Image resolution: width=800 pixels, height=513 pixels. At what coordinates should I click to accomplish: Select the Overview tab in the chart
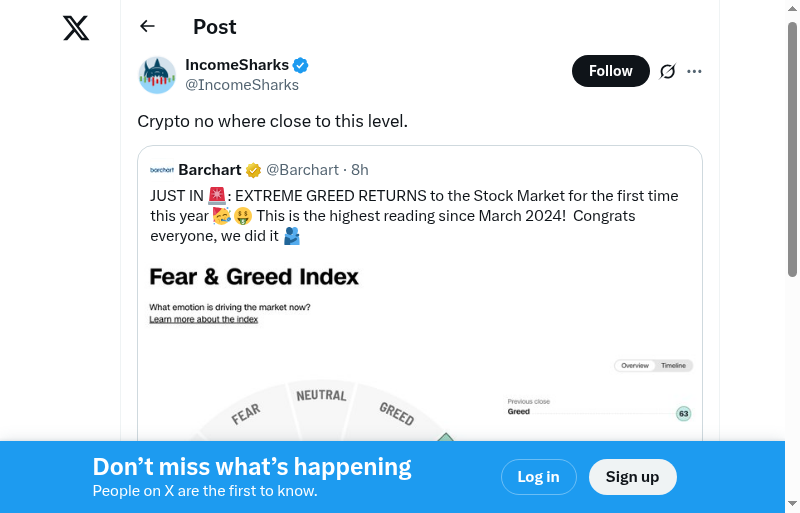(x=635, y=366)
